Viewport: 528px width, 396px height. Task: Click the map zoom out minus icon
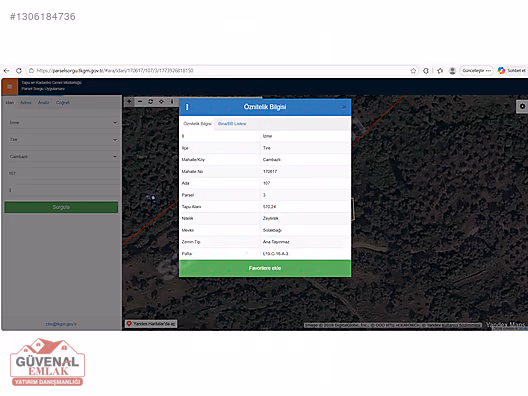(140, 101)
